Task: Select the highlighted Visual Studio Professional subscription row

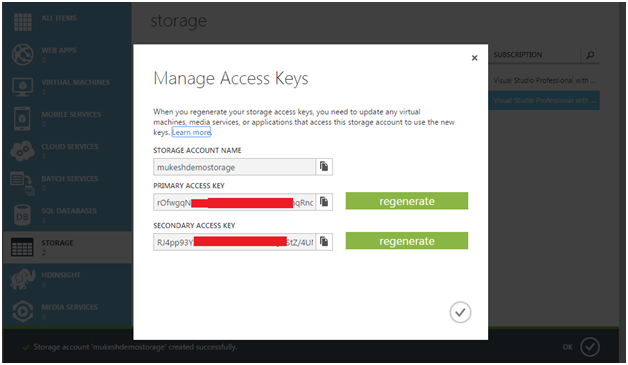Action: (544, 100)
